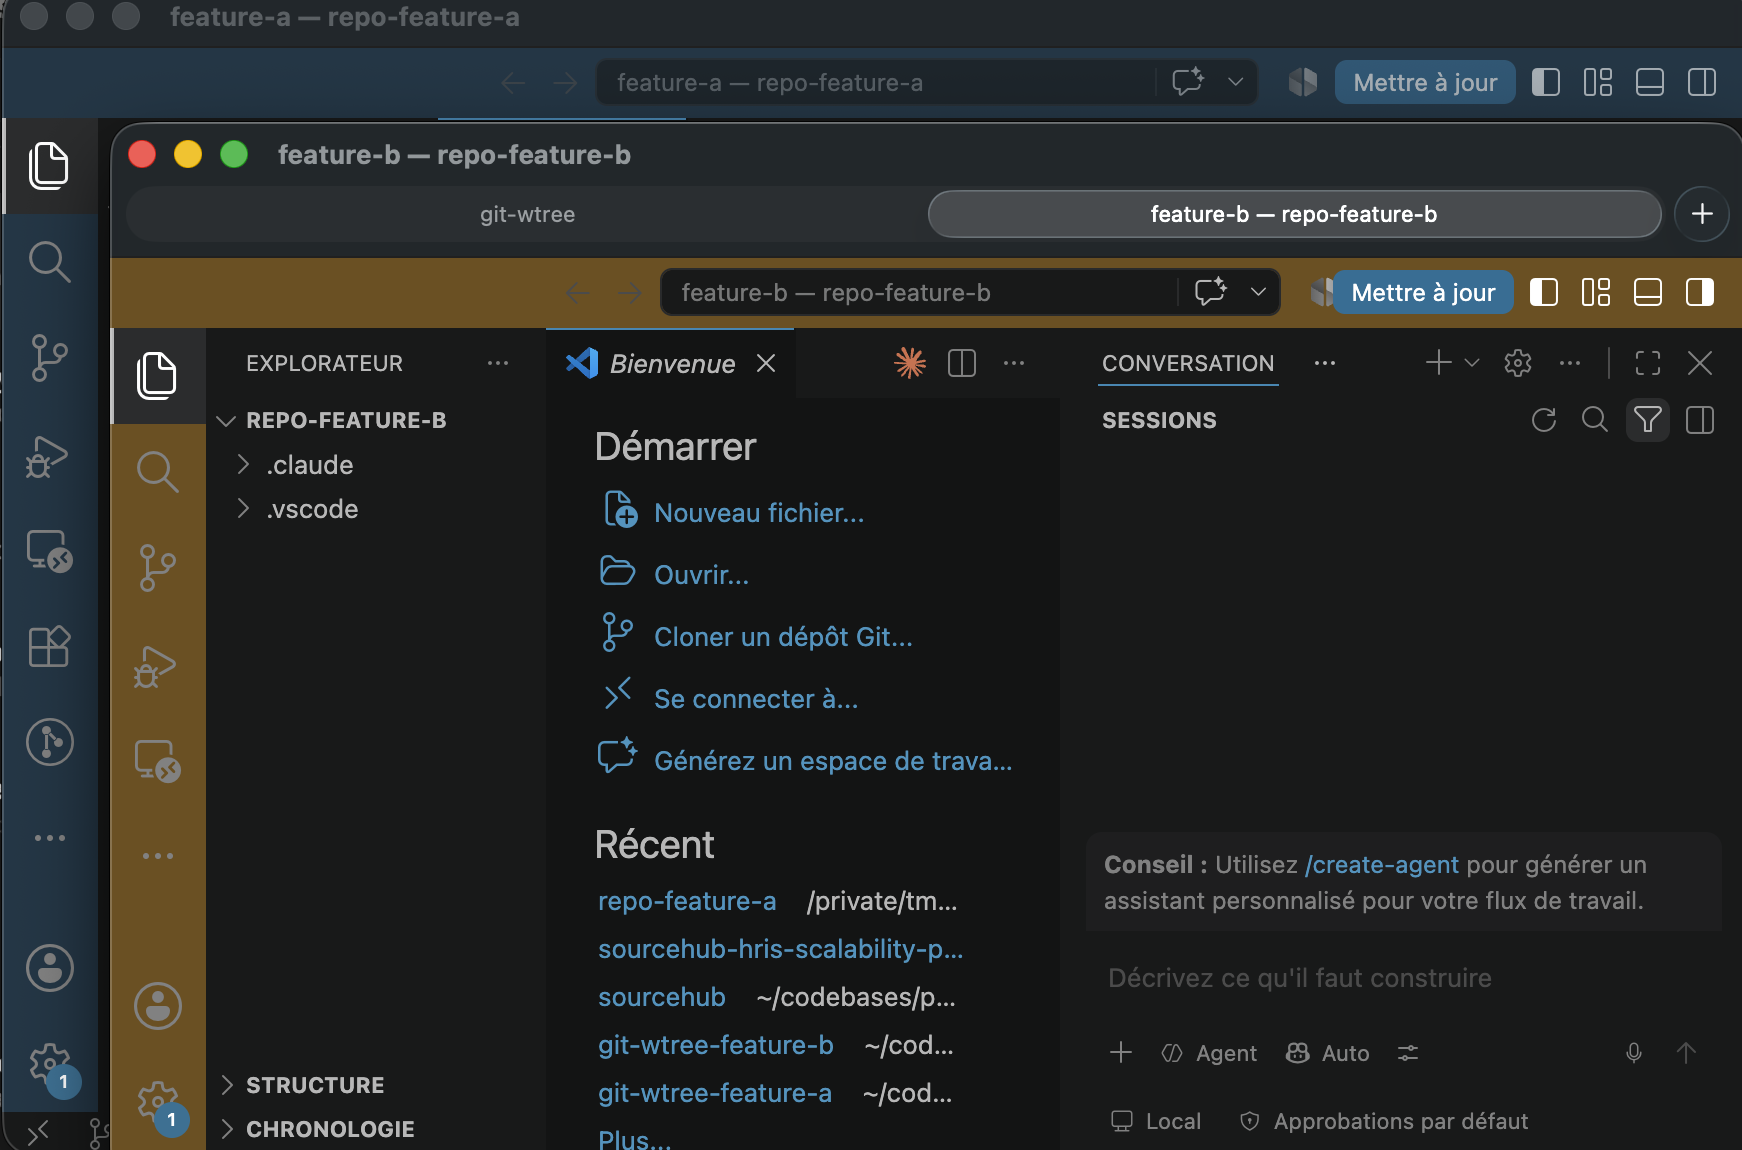
Task: Toggle panel visibility in feature-a window
Action: pyautogui.click(x=1650, y=82)
